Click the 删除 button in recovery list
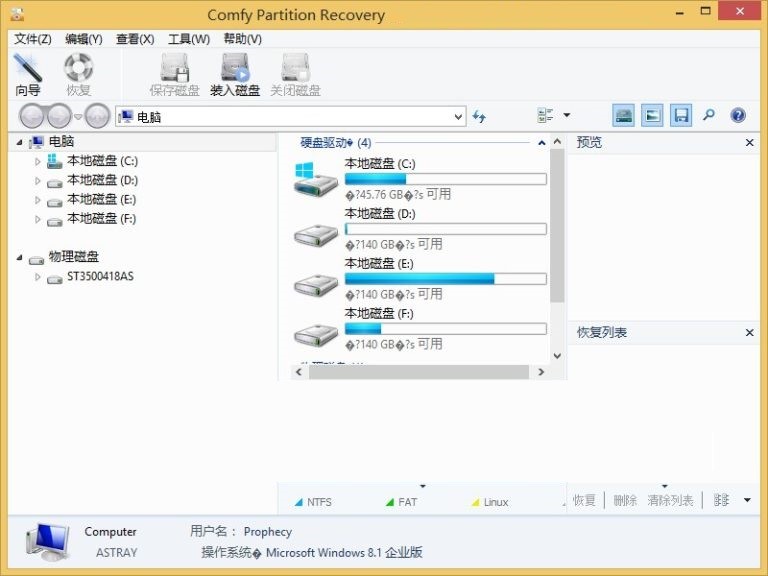This screenshot has width=768, height=576. (625, 500)
